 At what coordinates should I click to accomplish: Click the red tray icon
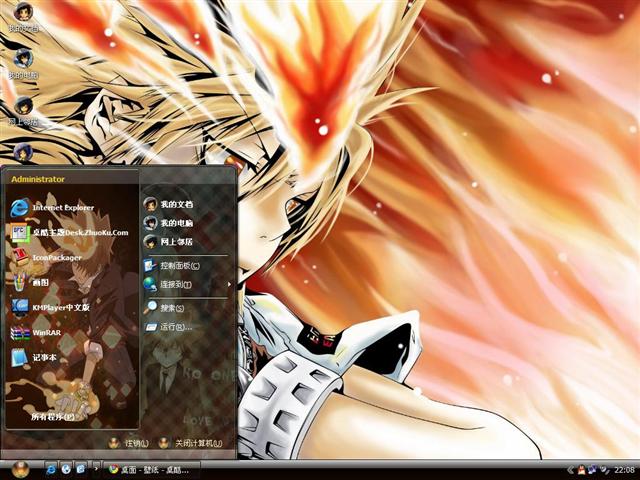(581, 470)
